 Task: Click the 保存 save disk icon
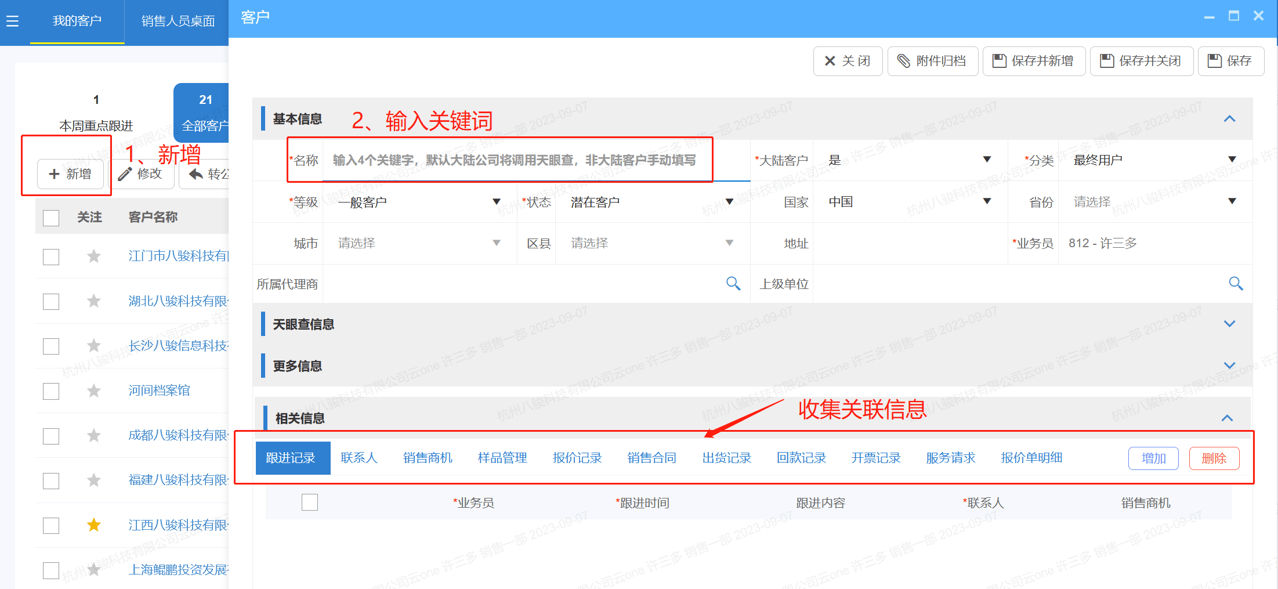1216,60
